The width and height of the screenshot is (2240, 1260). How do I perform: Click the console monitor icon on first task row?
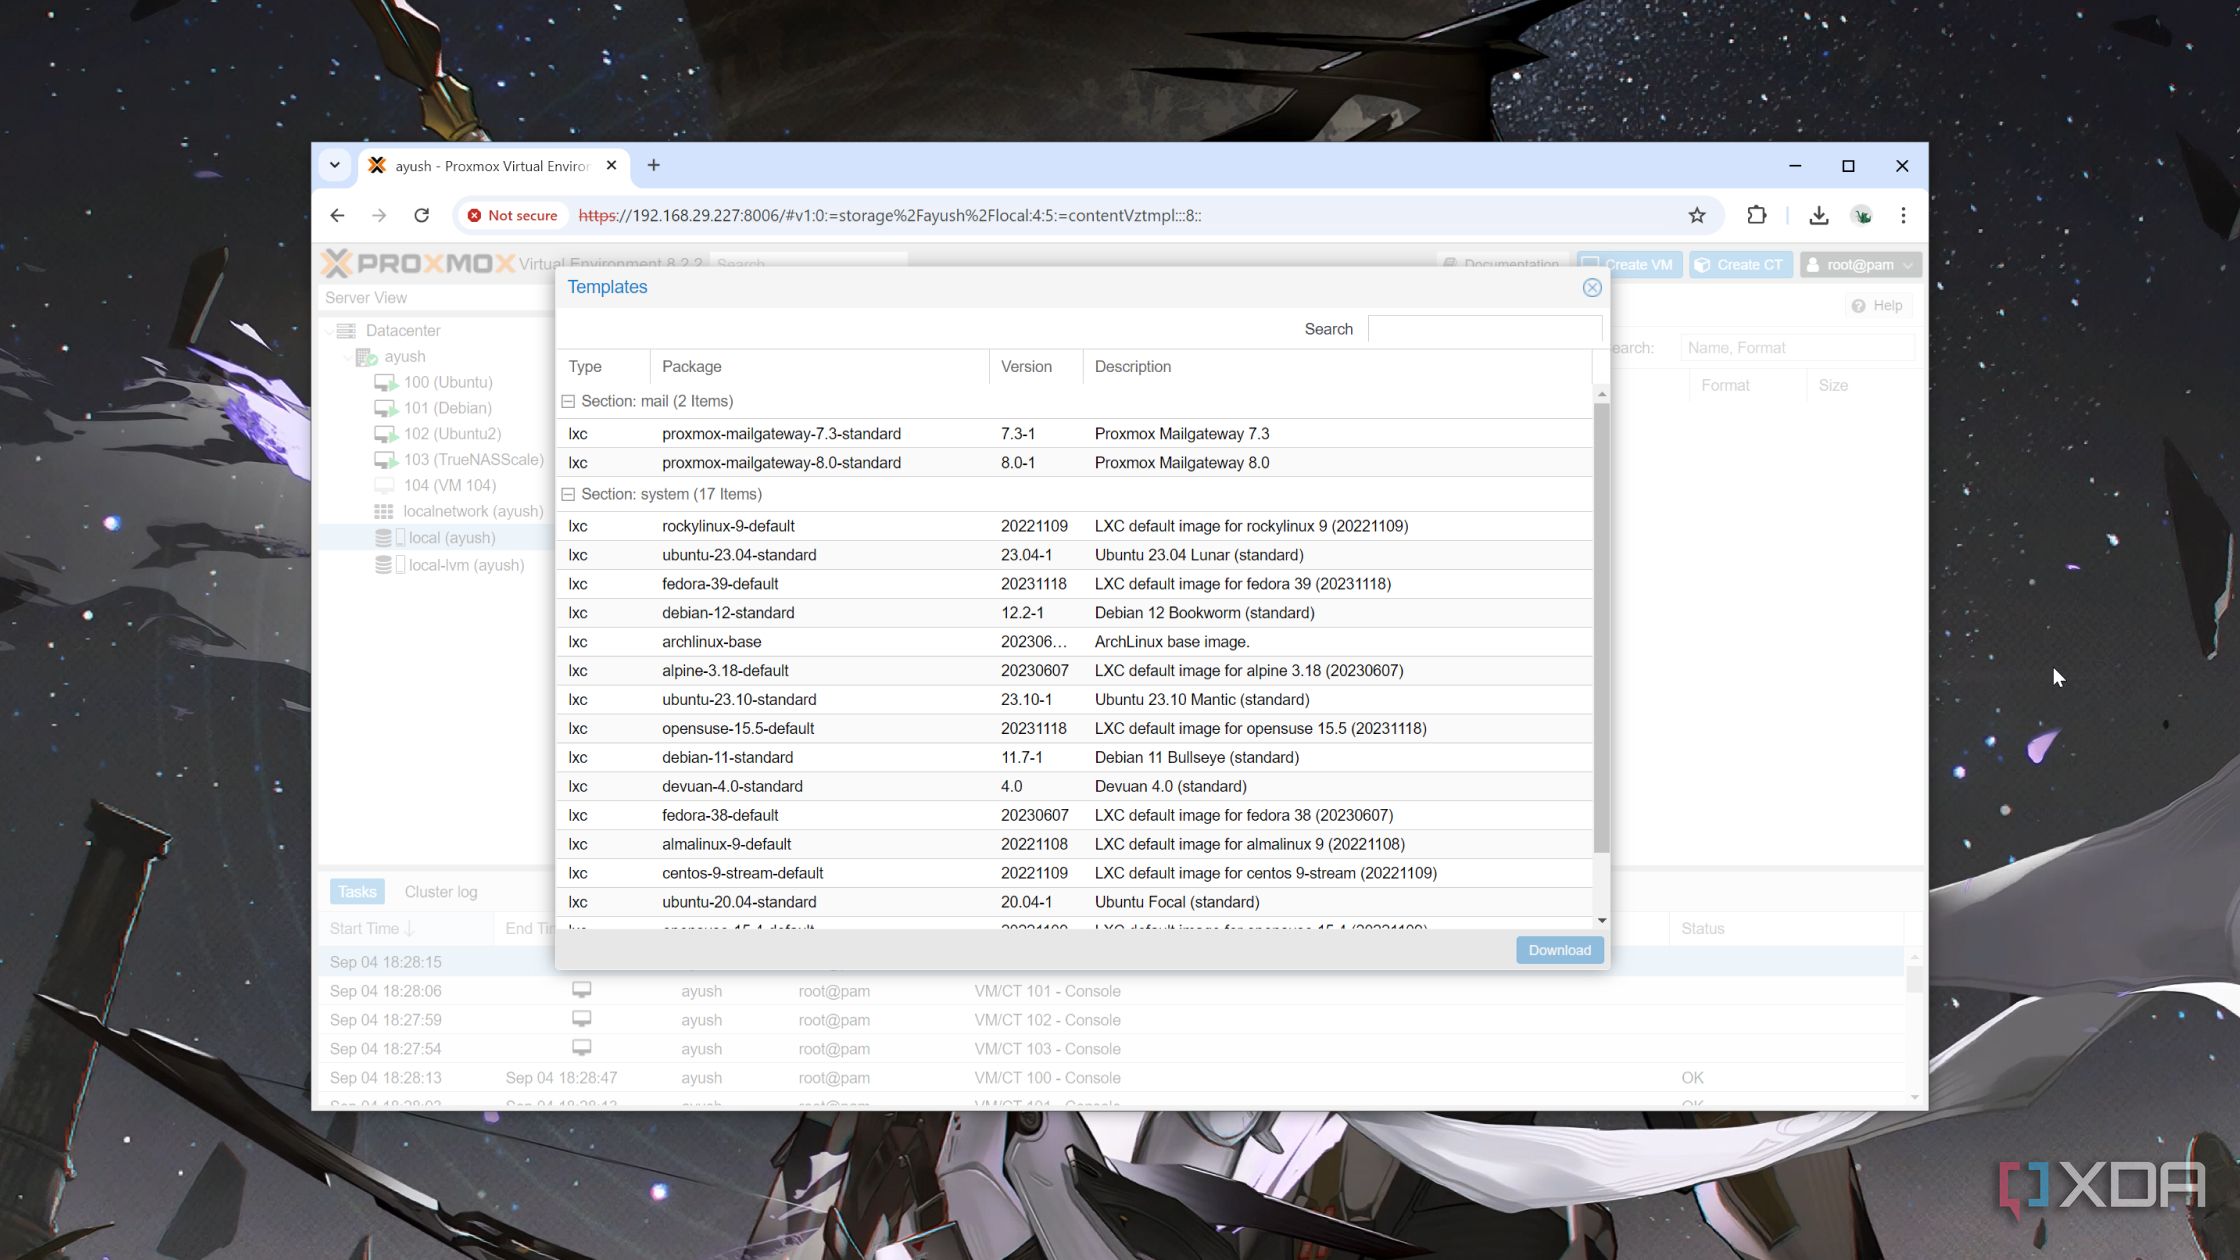582,990
